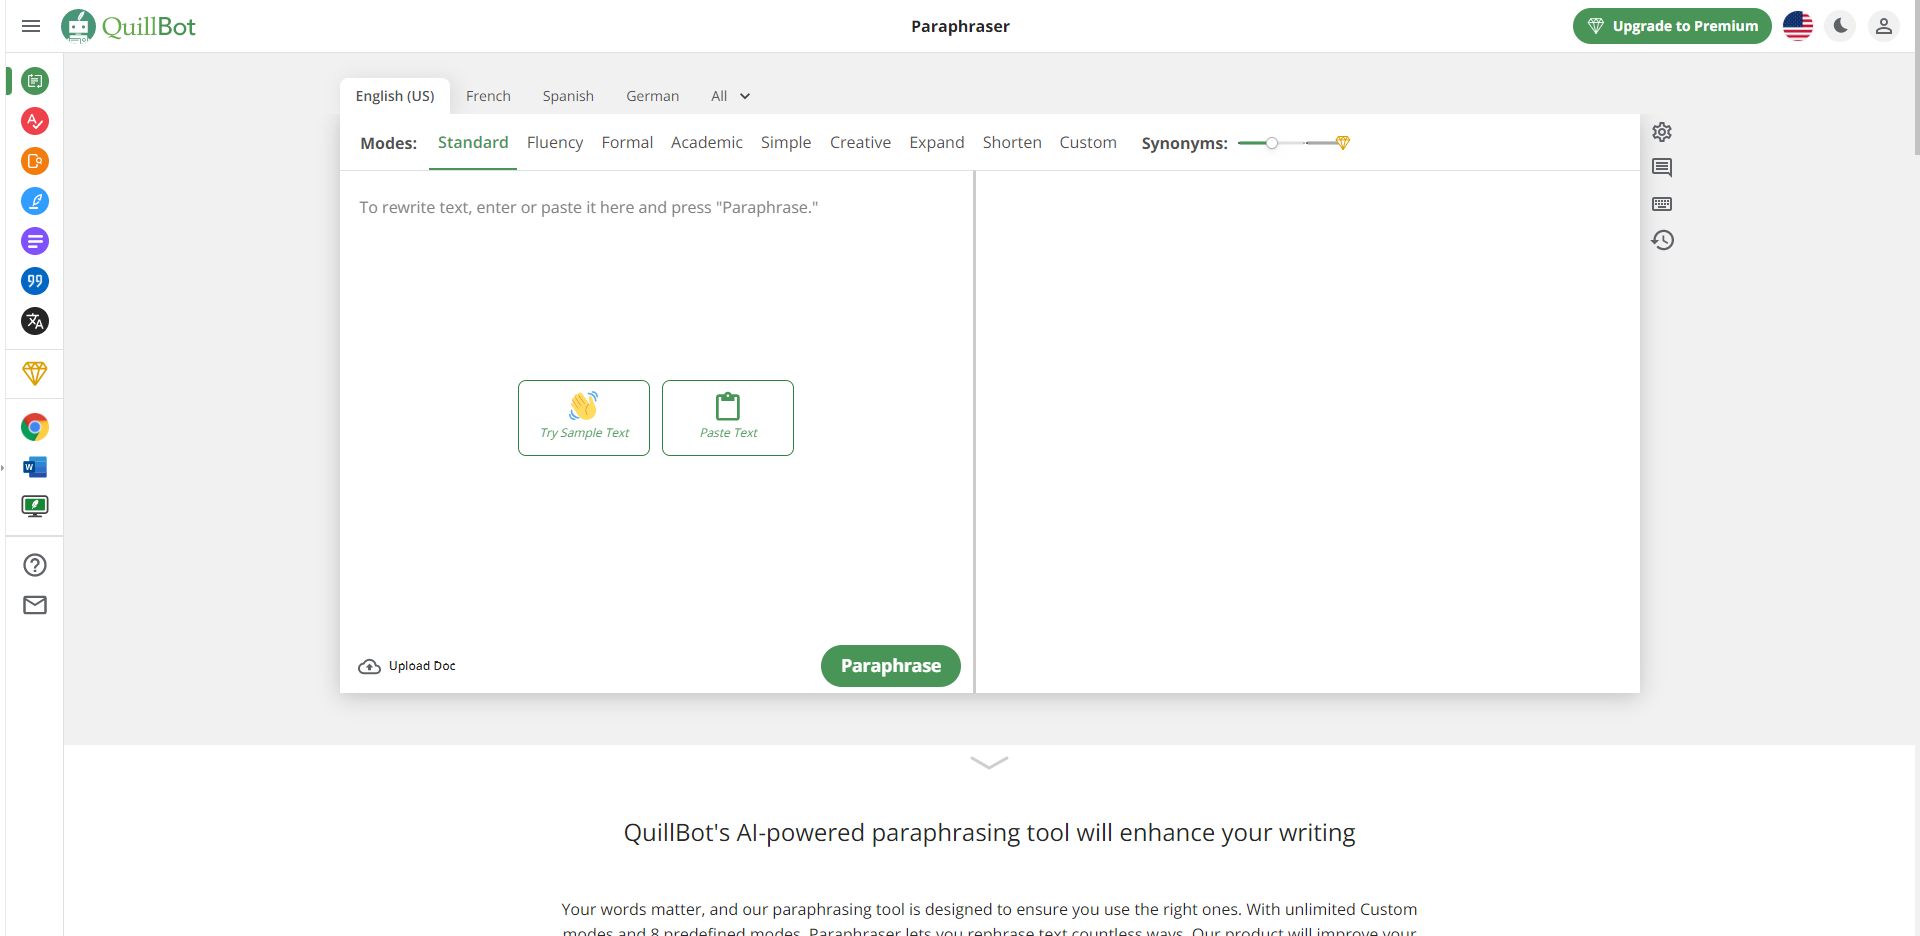Open the Translator sidebar icon

[35, 321]
